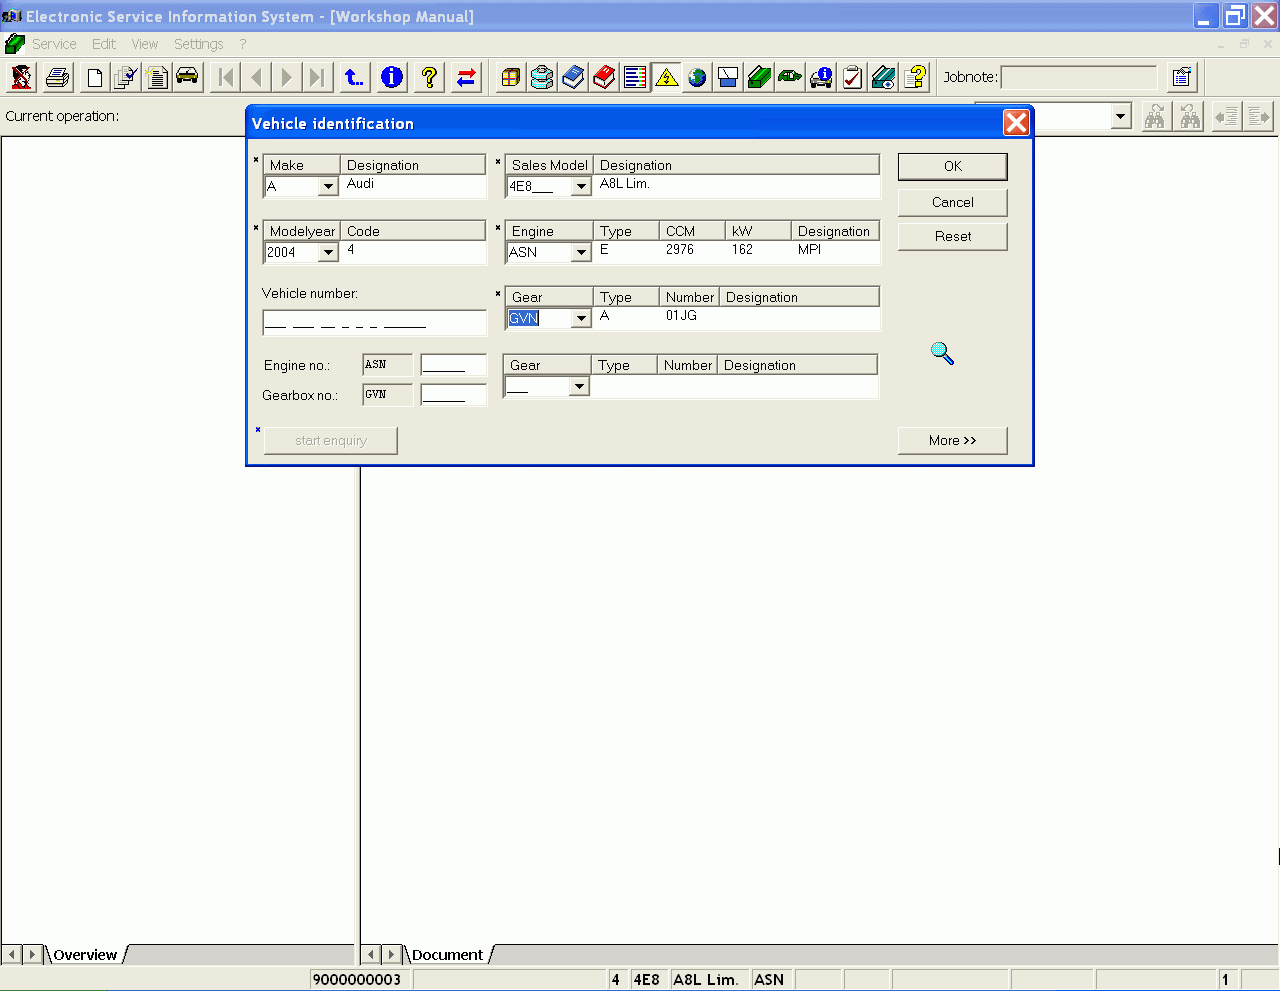
Task: Click the More >> button
Action: [952, 441]
